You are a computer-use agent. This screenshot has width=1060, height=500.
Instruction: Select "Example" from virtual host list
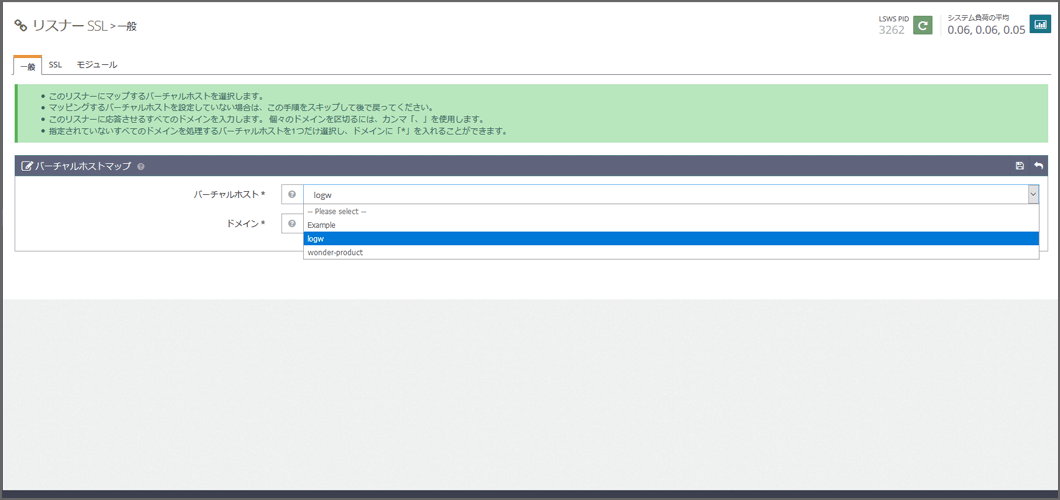click(321, 225)
